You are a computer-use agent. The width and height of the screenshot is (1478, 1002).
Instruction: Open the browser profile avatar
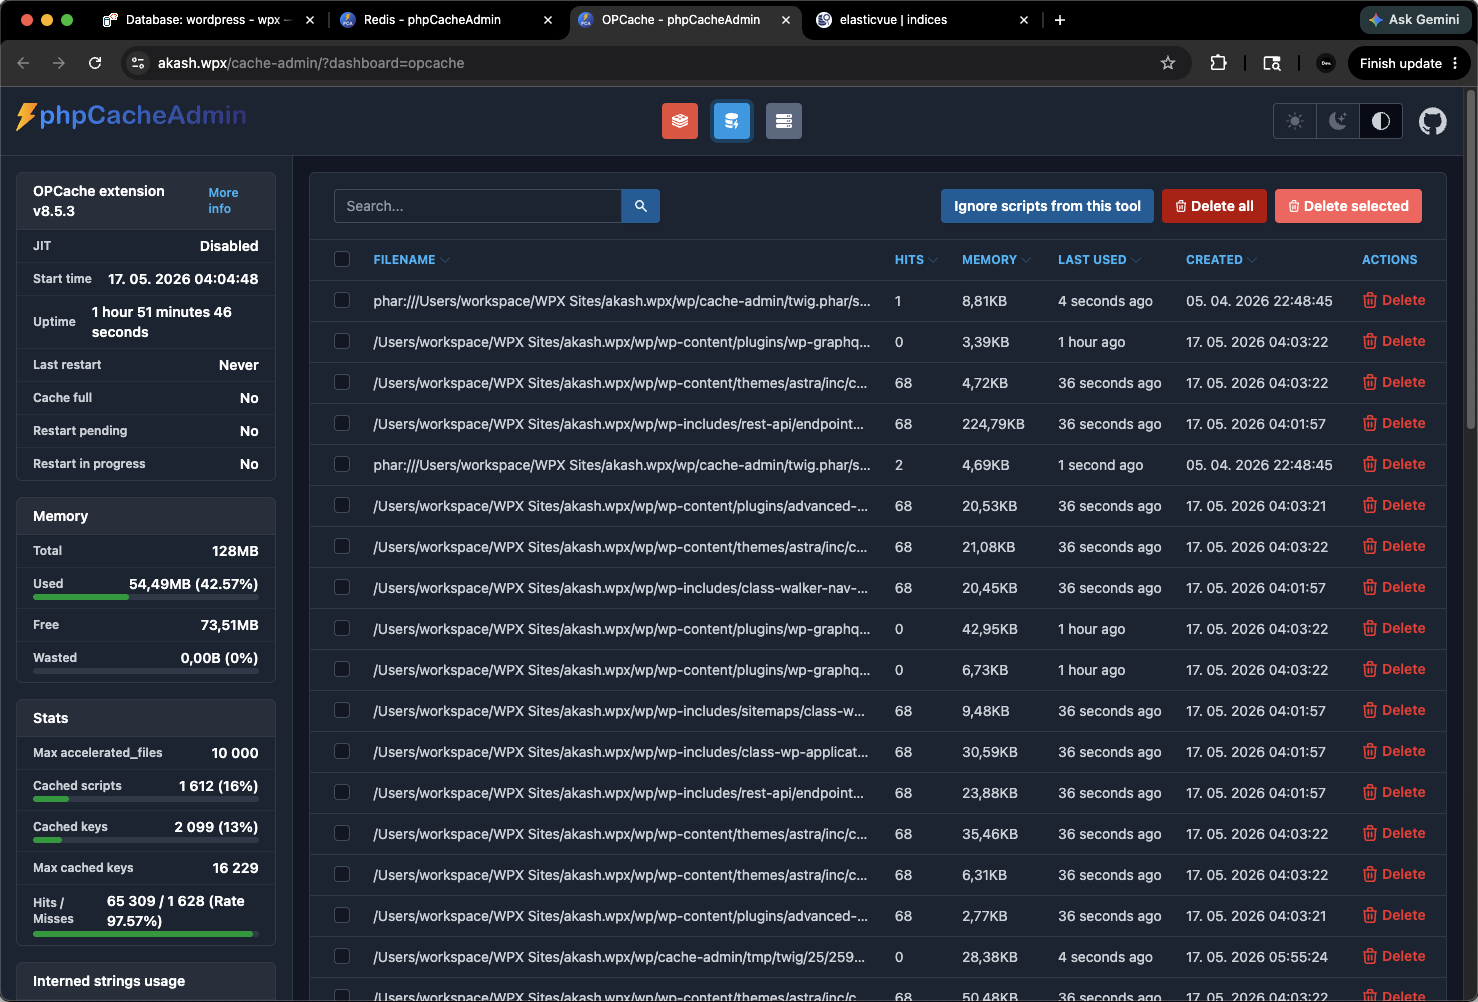click(x=1326, y=63)
